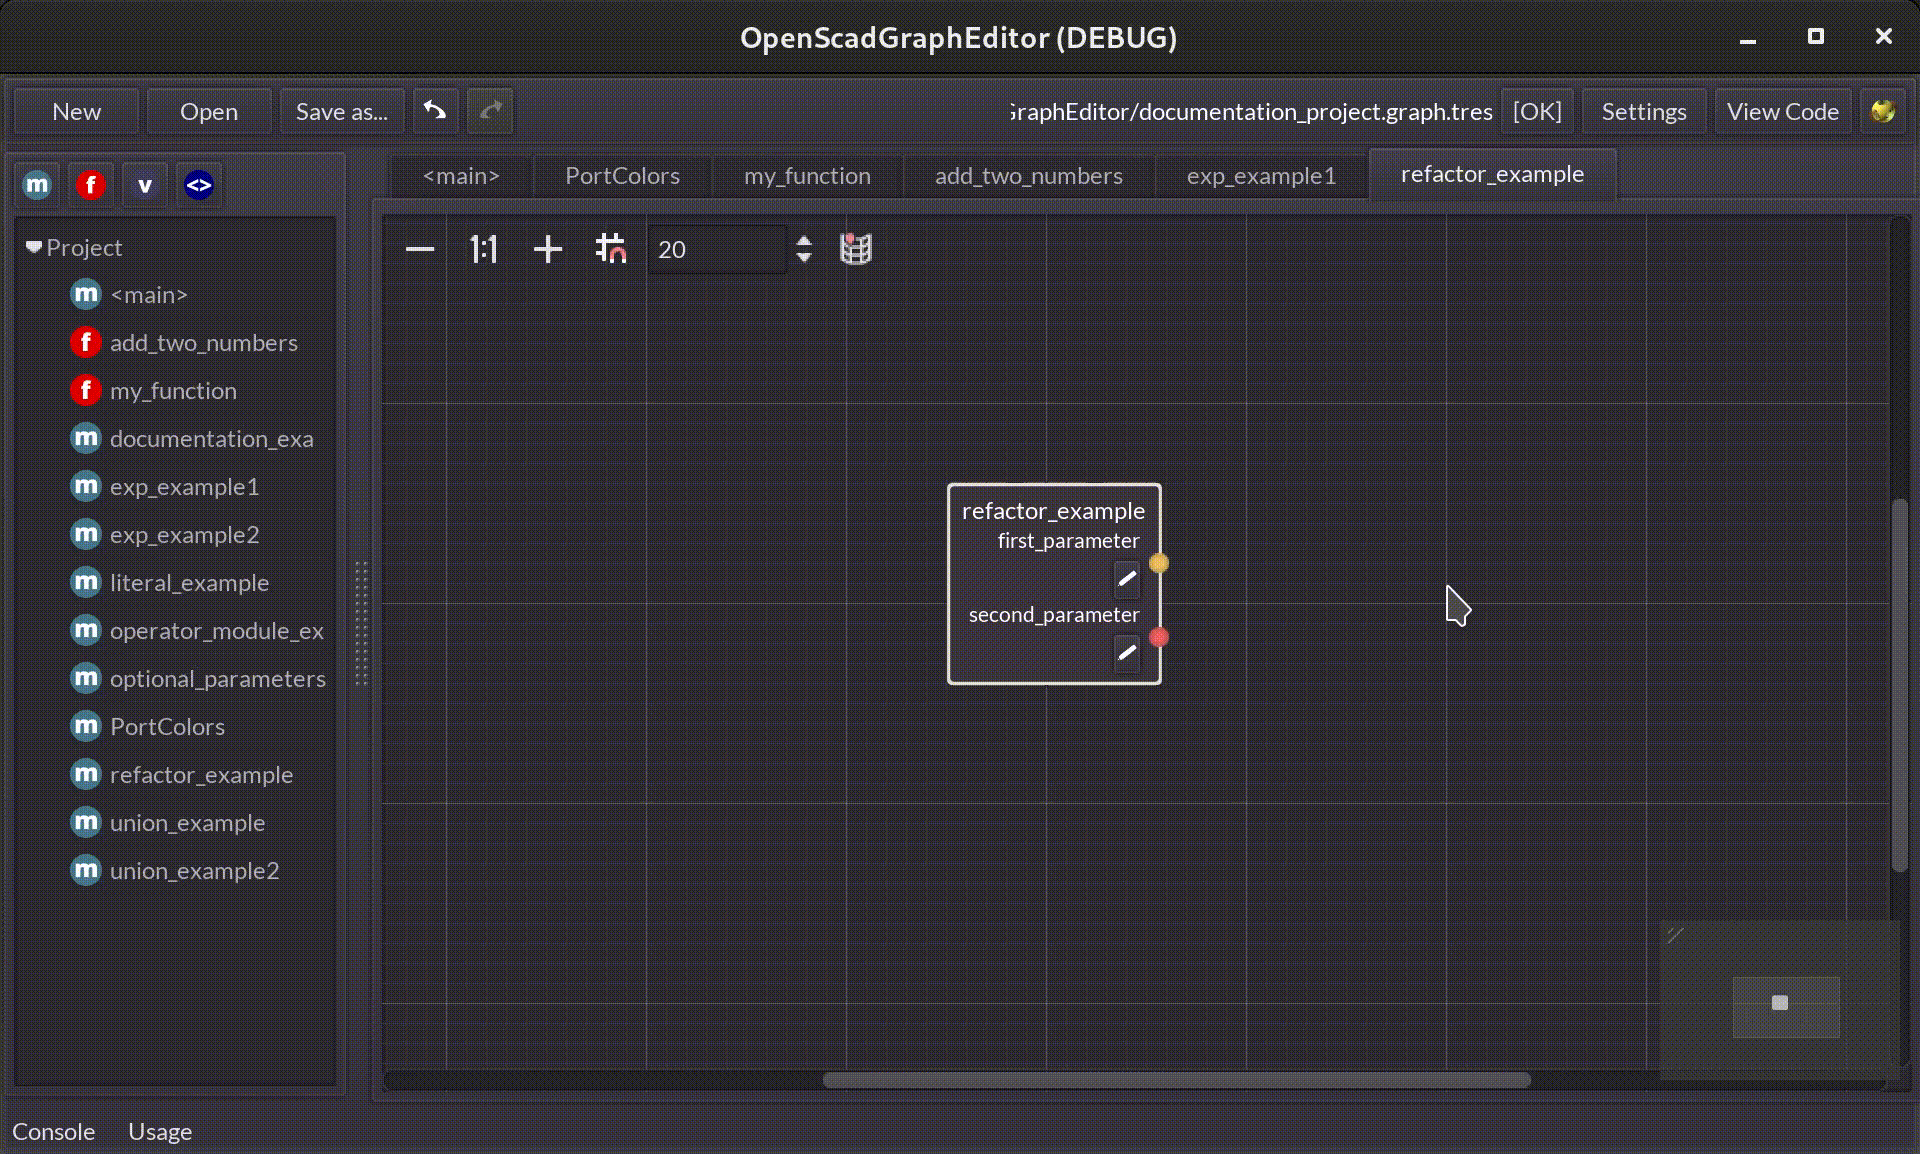1920x1154 pixels.
Task: Click the add module 'm' icon button
Action: click(37, 185)
